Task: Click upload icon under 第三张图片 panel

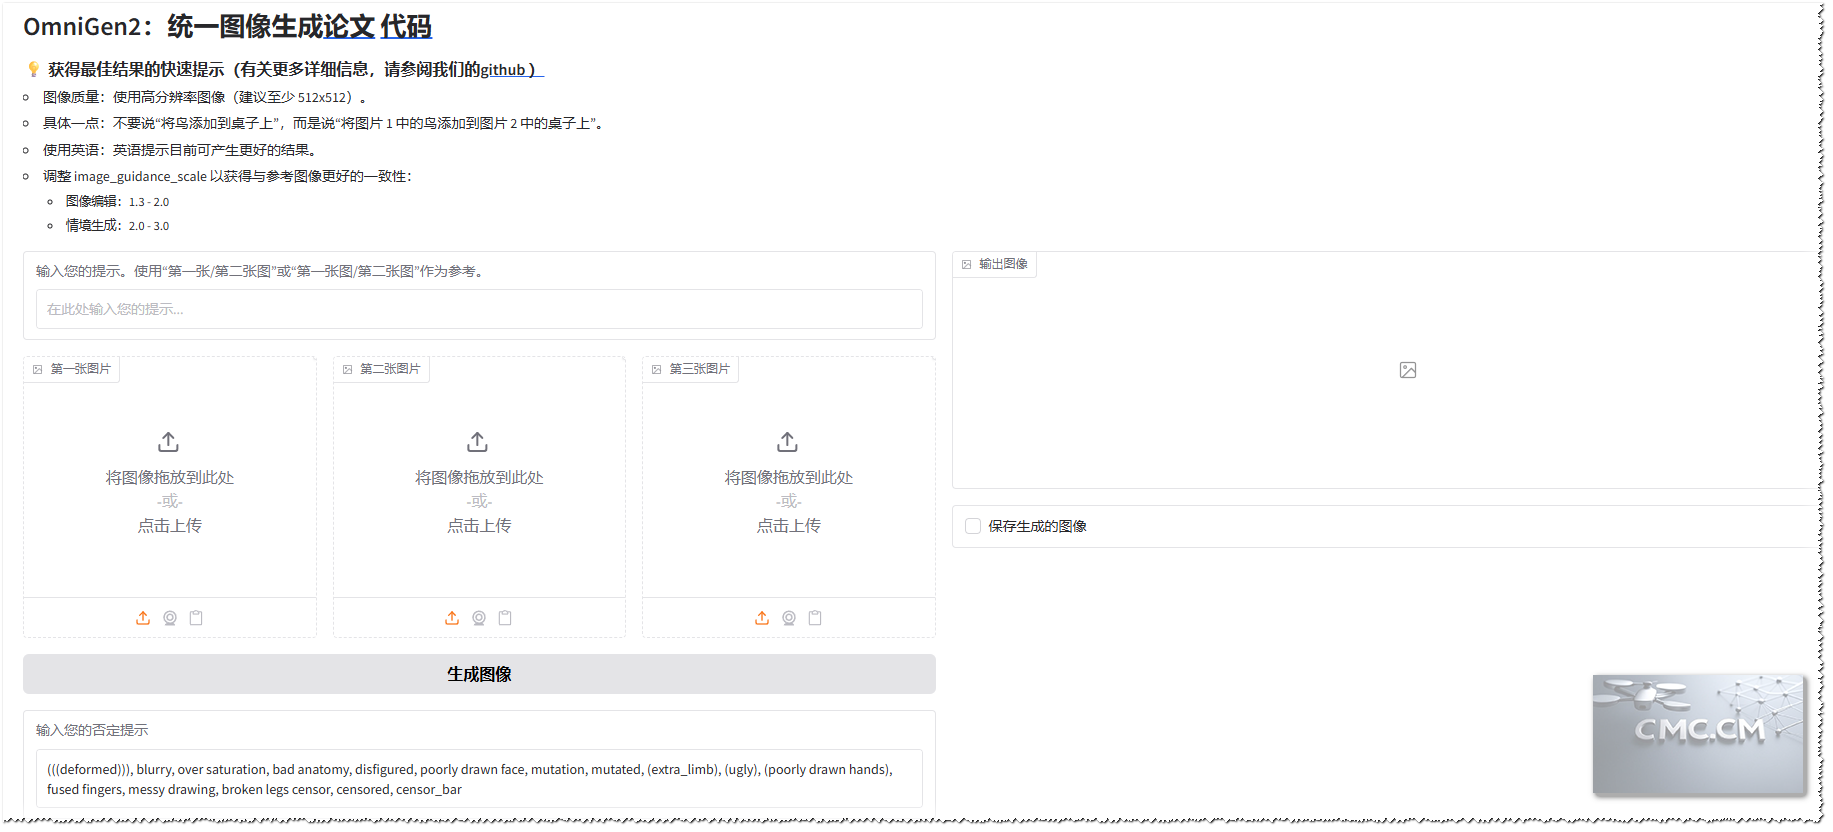Action: [x=762, y=618]
